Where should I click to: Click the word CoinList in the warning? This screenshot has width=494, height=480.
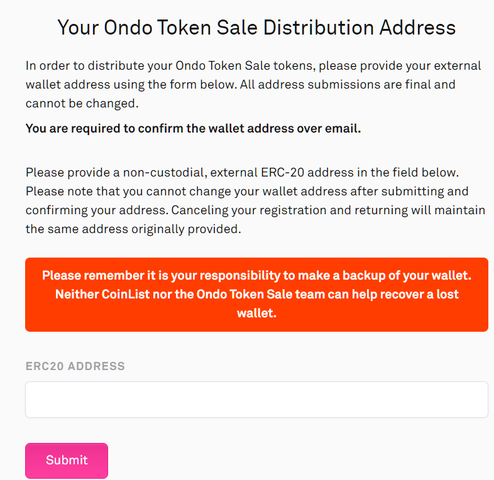(126, 294)
